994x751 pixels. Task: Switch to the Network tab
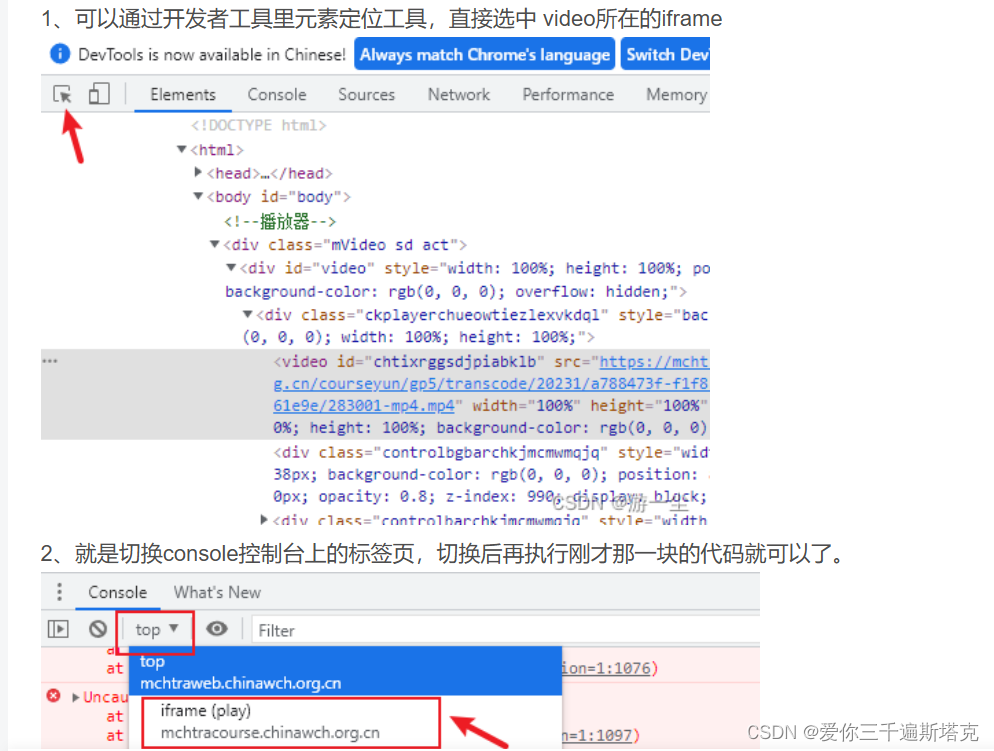click(x=458, y=93)
